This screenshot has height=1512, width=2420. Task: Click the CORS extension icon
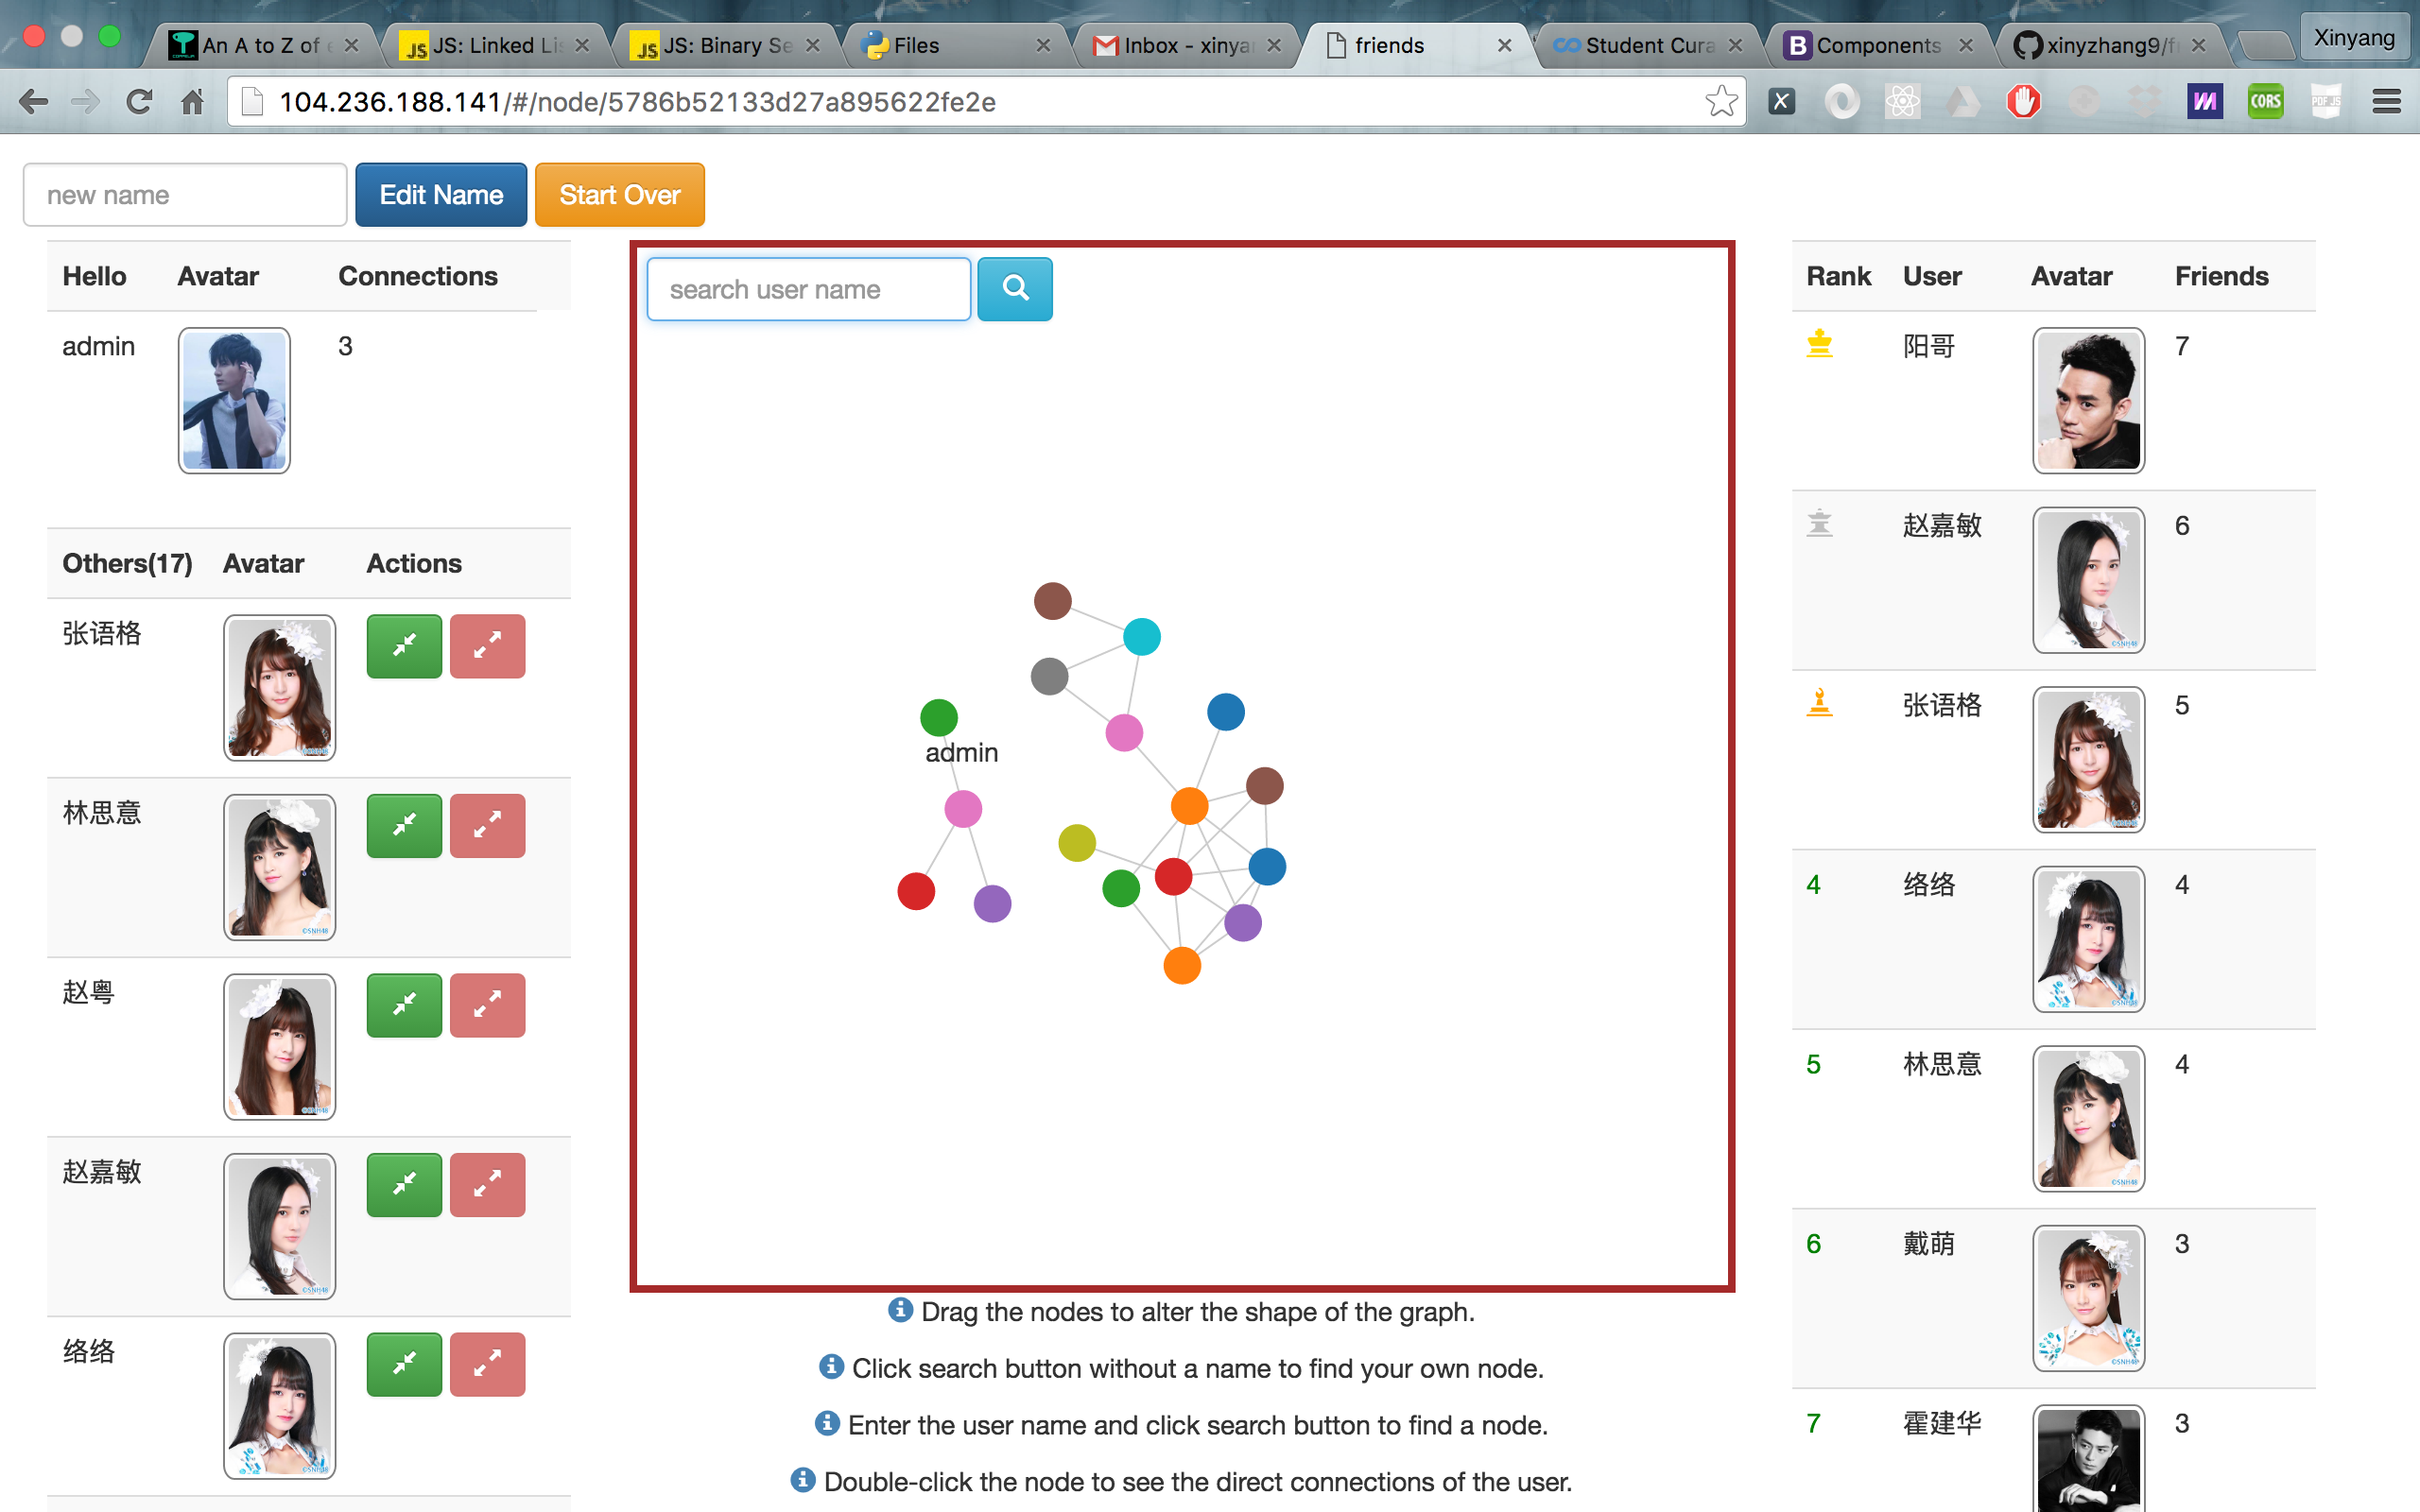point(2265,102)
